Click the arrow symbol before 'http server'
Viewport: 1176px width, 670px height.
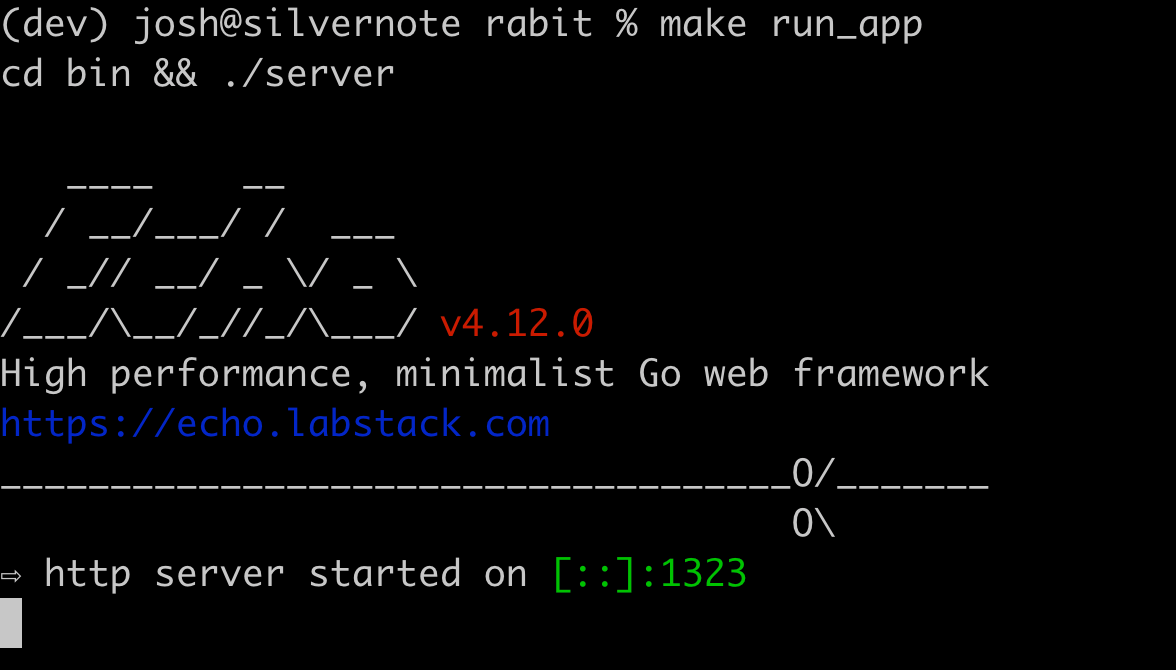pyautogui.click(x=11, y=576)
